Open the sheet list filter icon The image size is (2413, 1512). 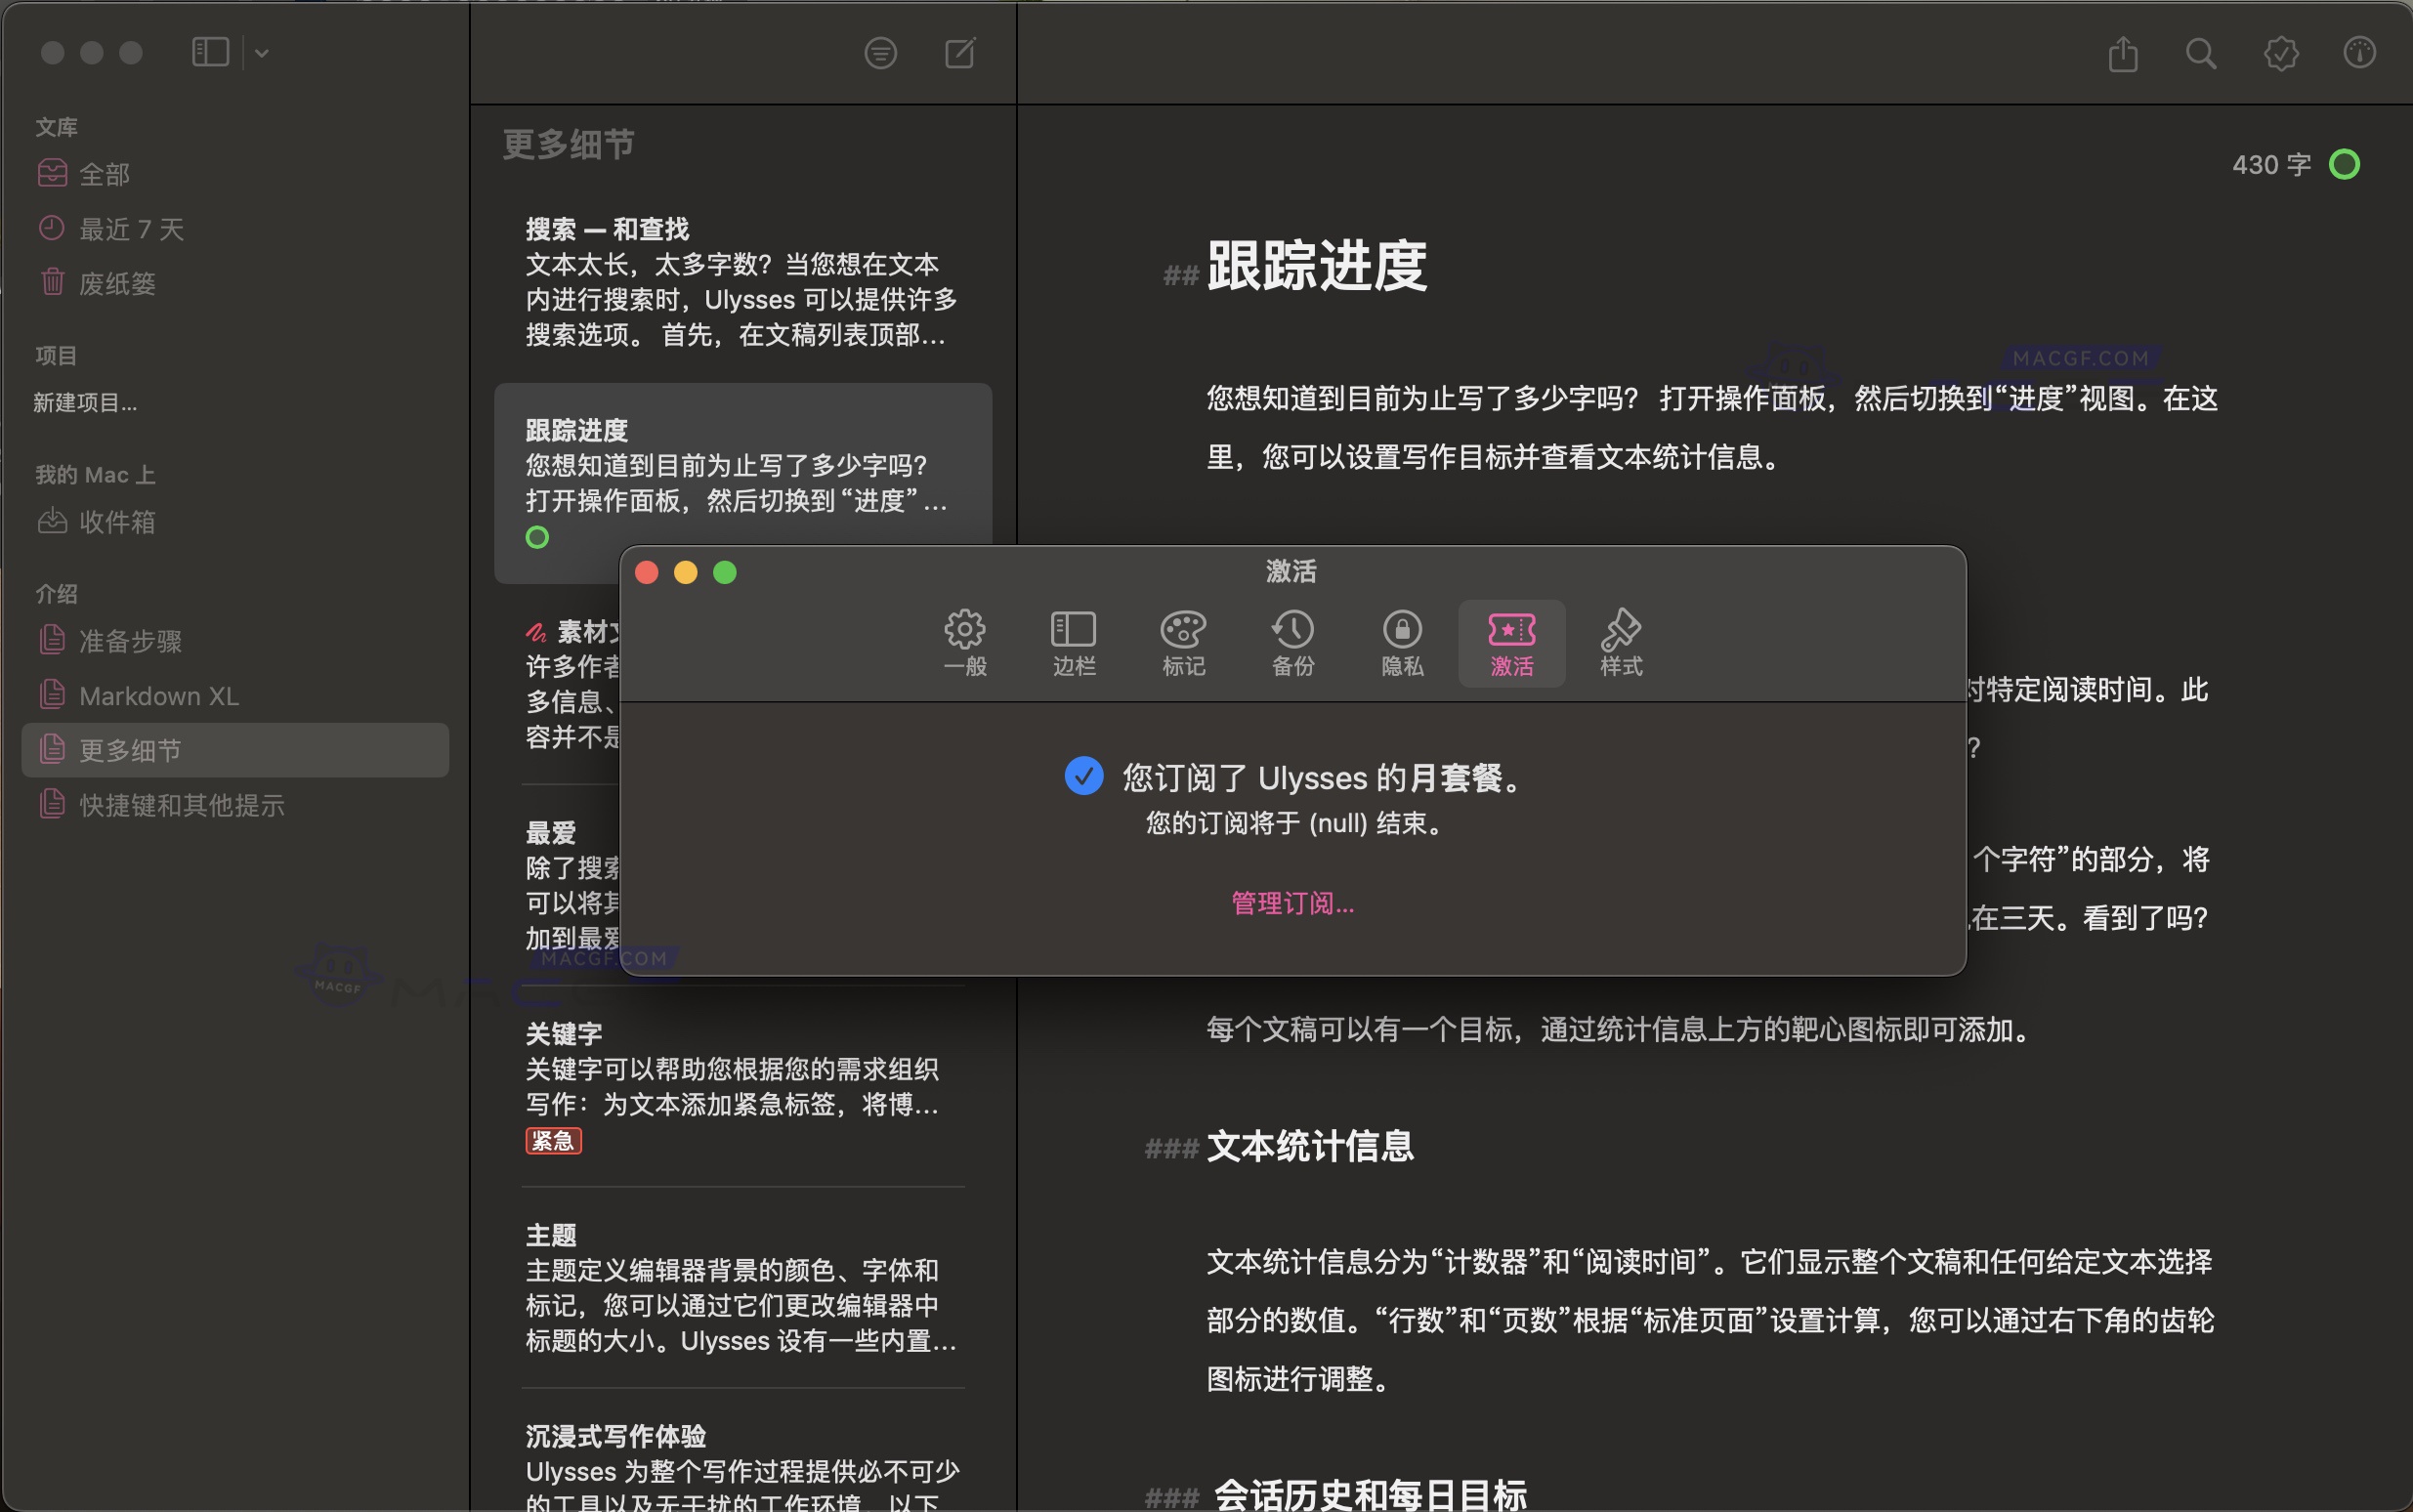point(879,53)
